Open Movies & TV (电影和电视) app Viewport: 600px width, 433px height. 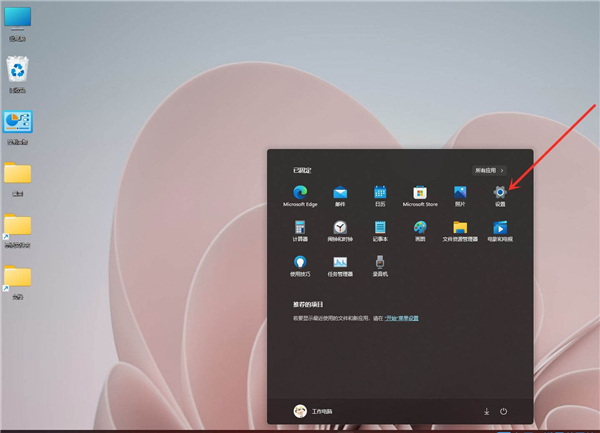(500, 231)
